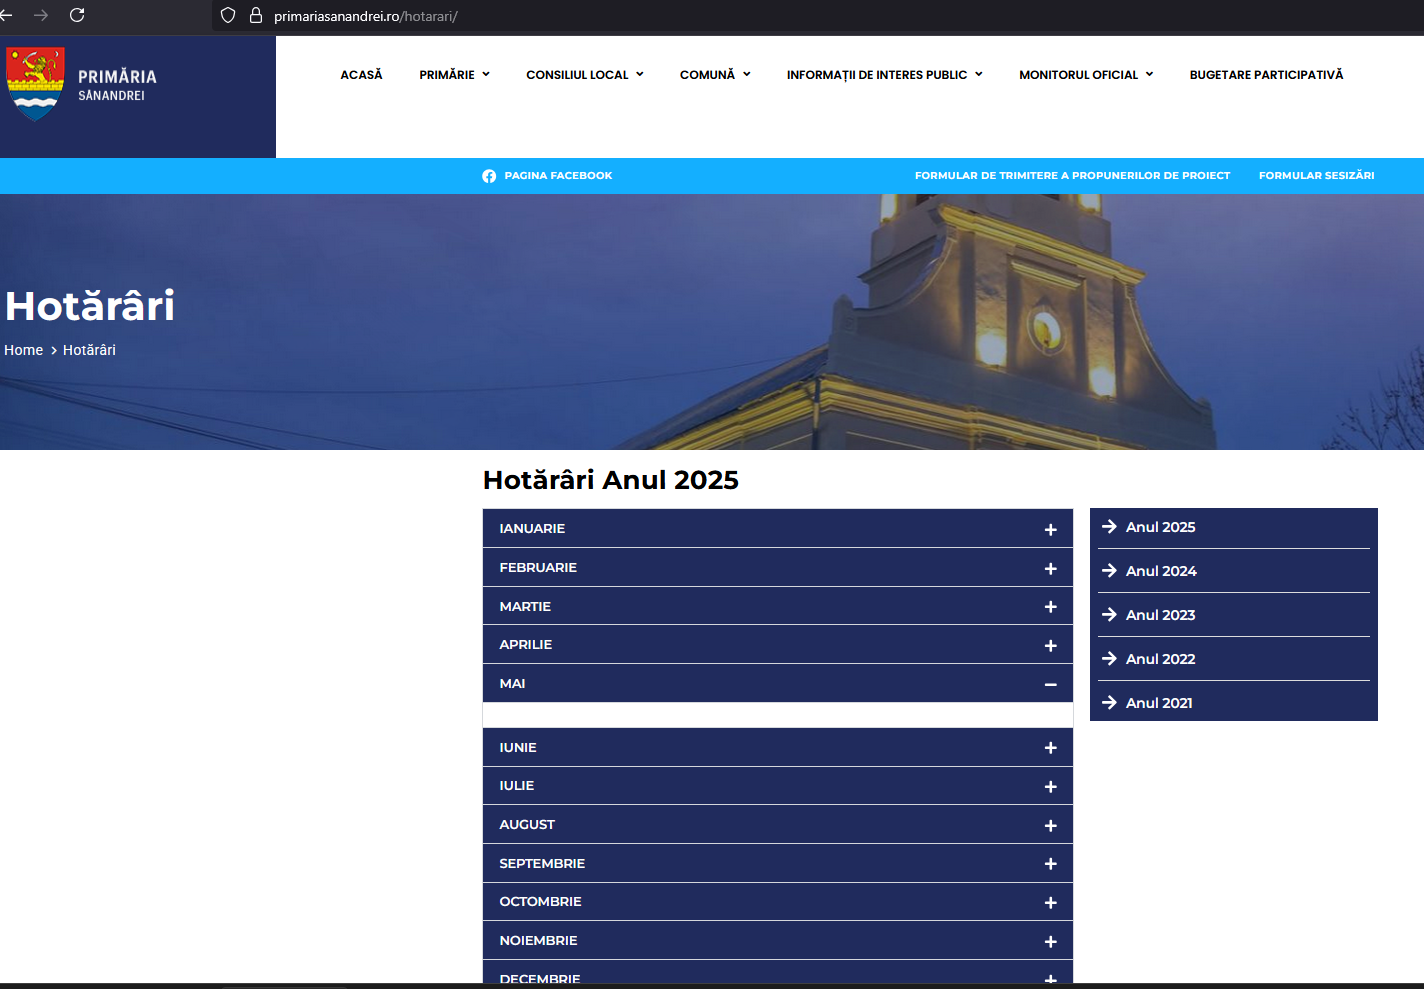Screen dimensions: 1424x989
Task: Go back using the browser back arrow
Action: click(6, 15)
